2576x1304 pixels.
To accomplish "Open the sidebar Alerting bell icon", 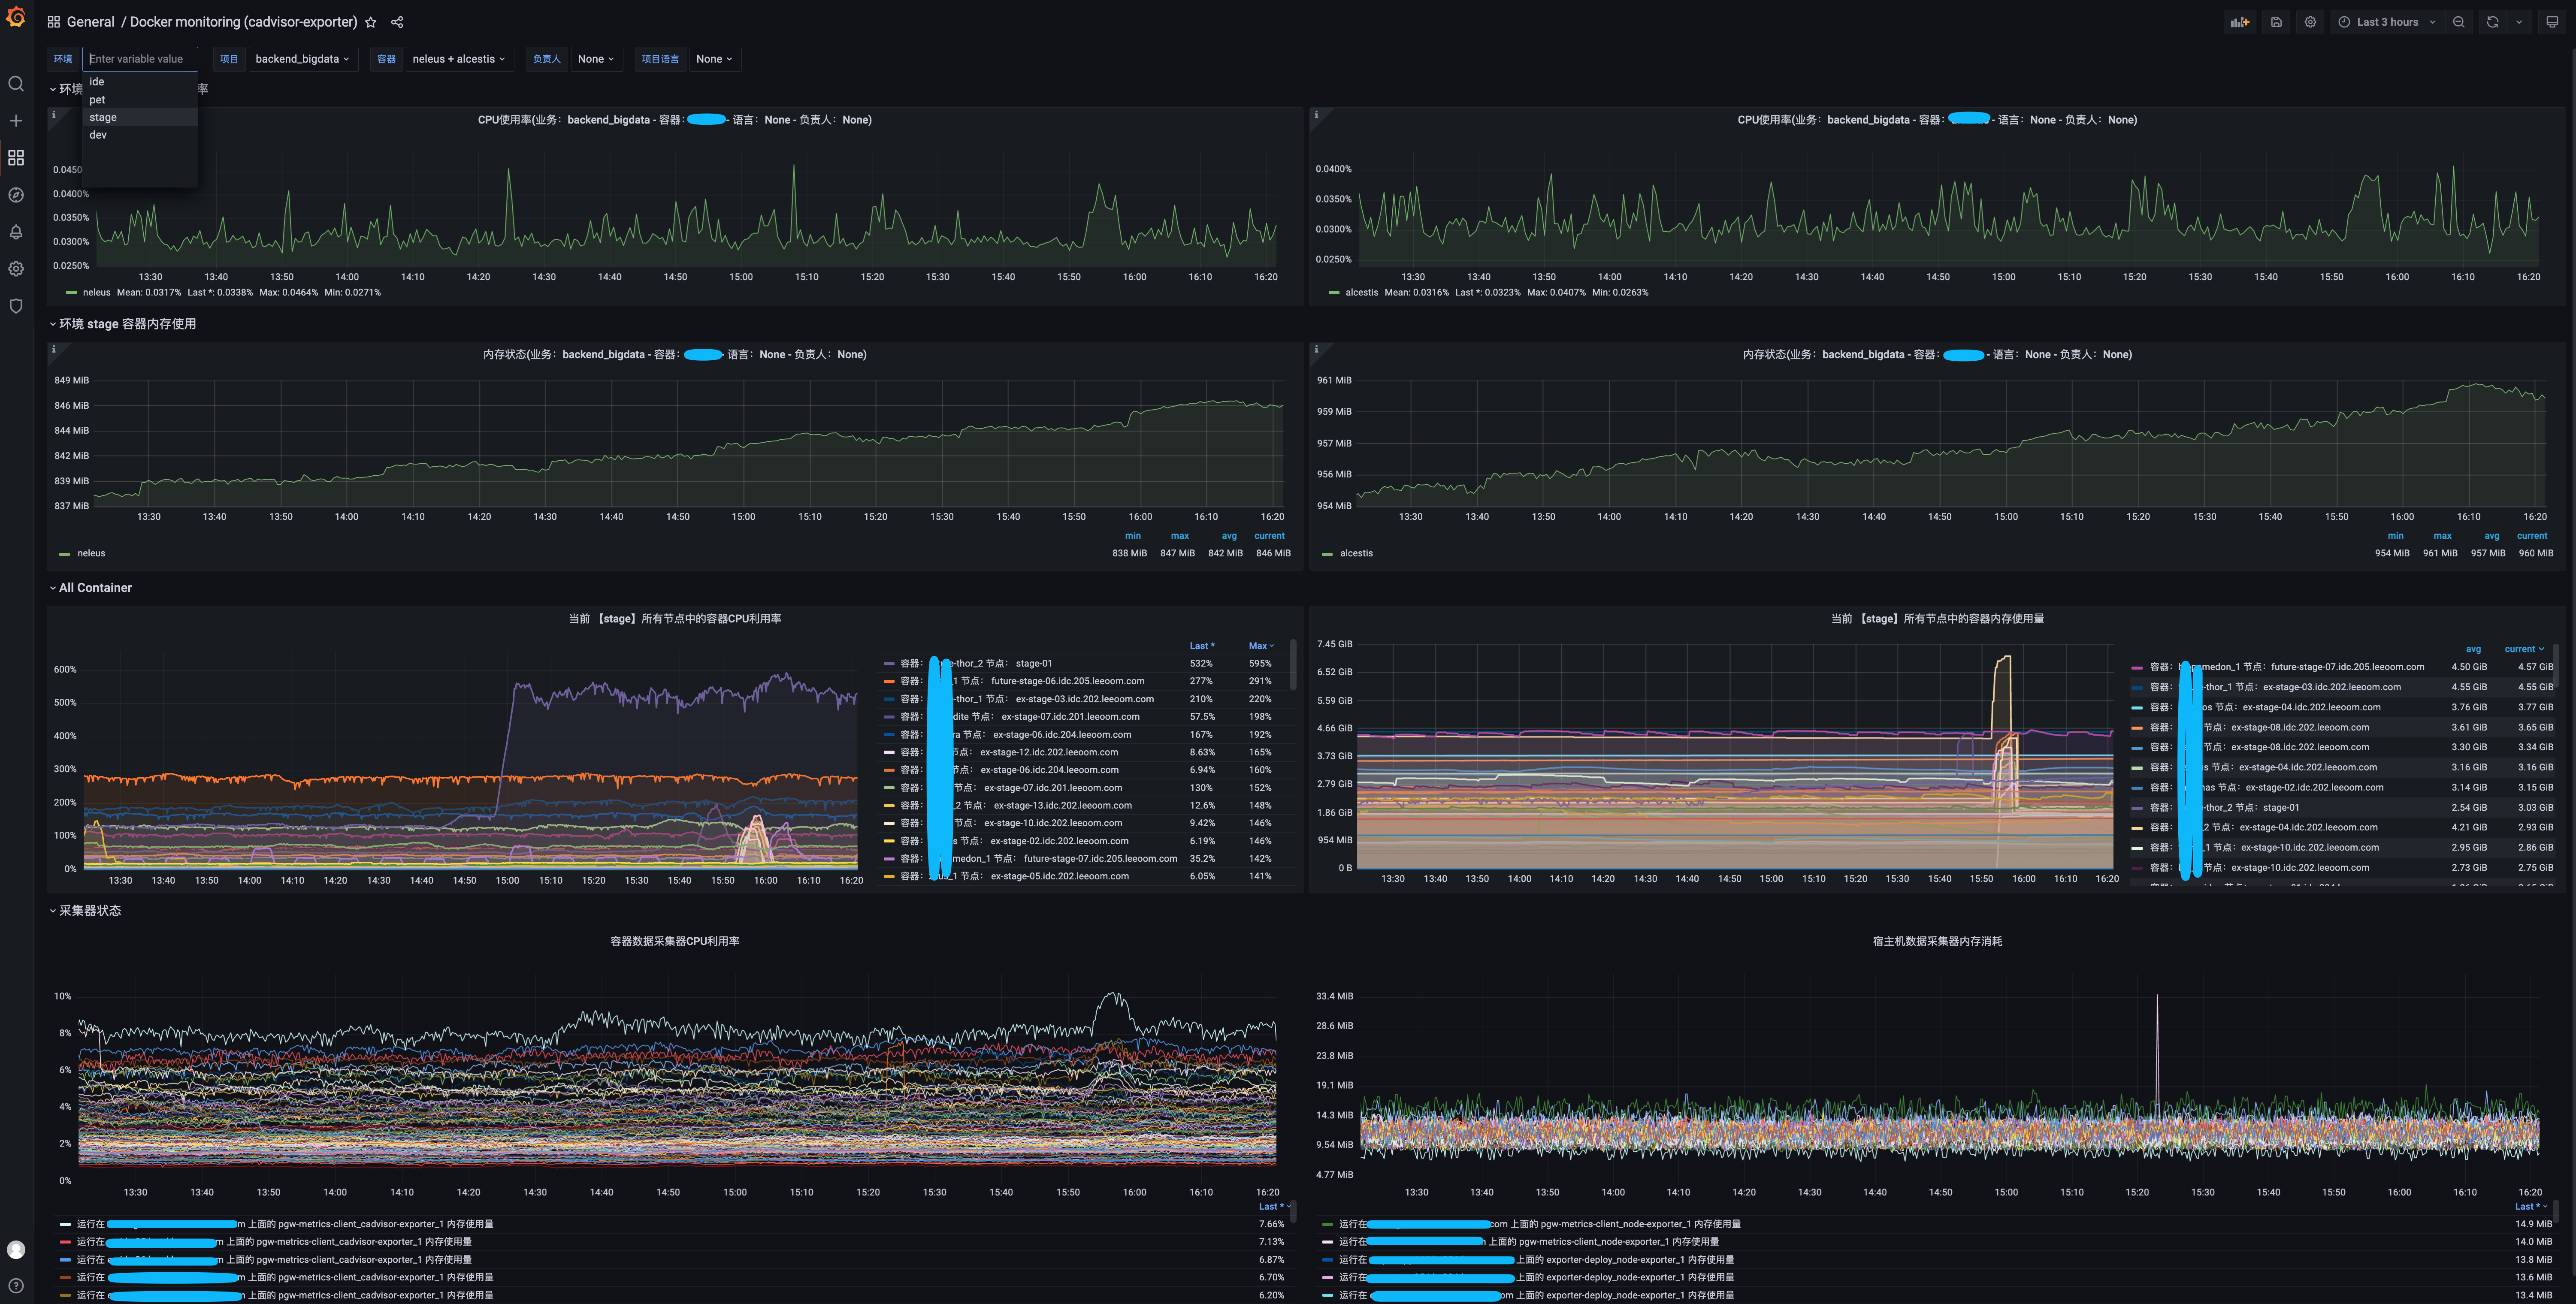I will [16, 232].
